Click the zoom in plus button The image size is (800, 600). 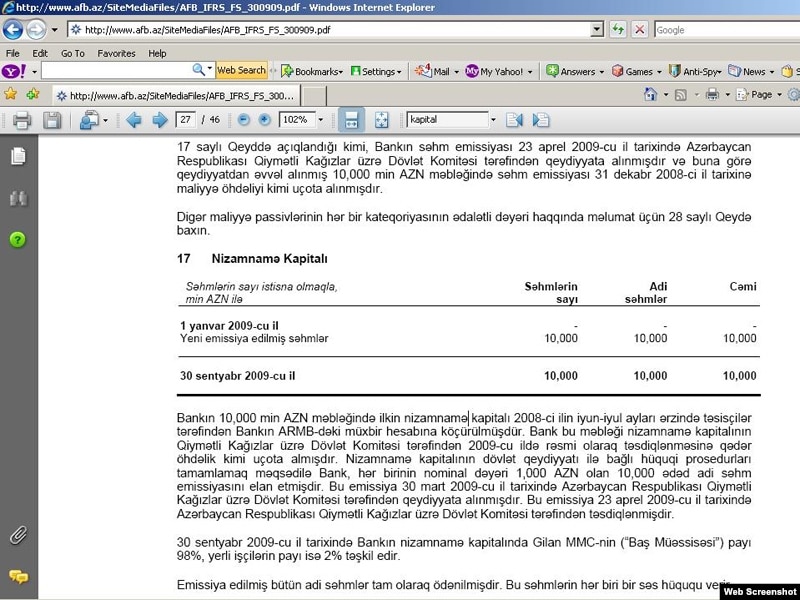pyautogui.click(x=265, y=120)
